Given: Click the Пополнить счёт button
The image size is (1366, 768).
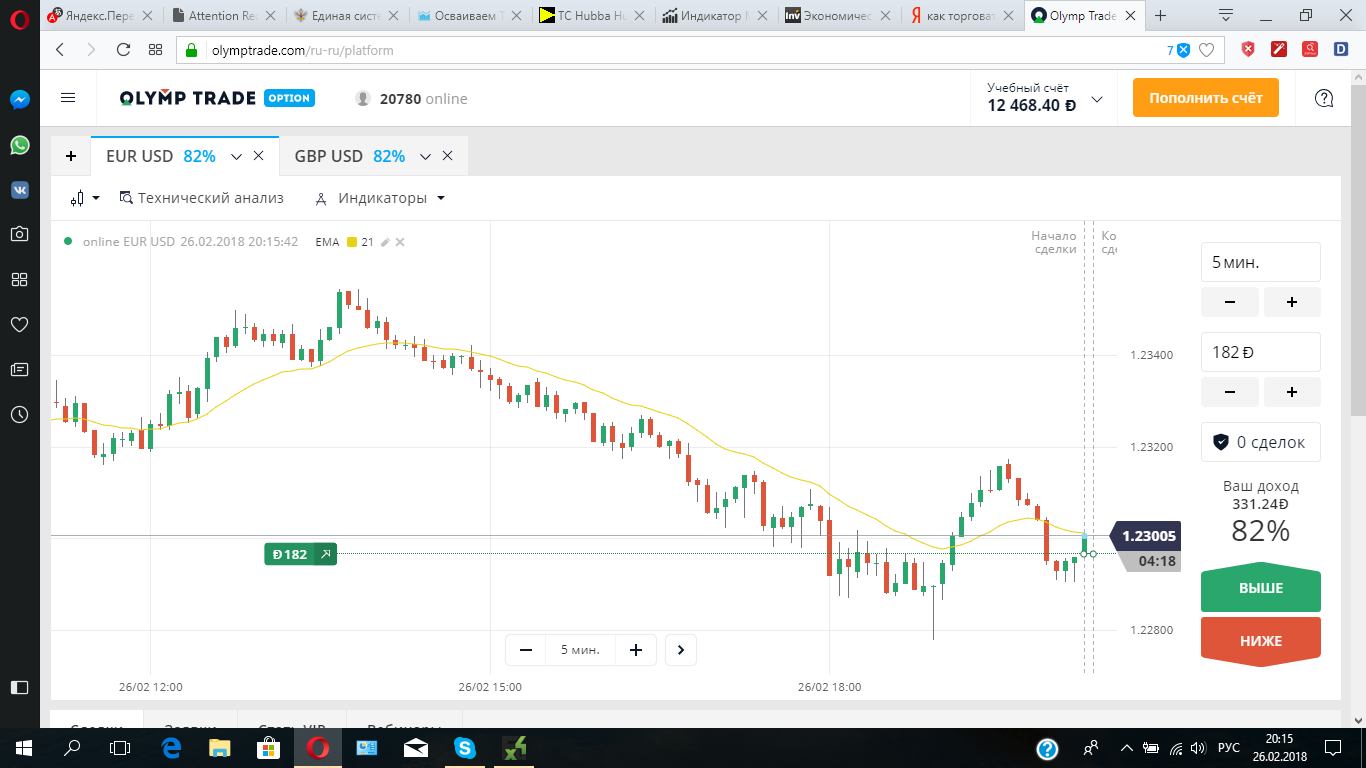Looking at the screenshot, I should (1206, 98).
